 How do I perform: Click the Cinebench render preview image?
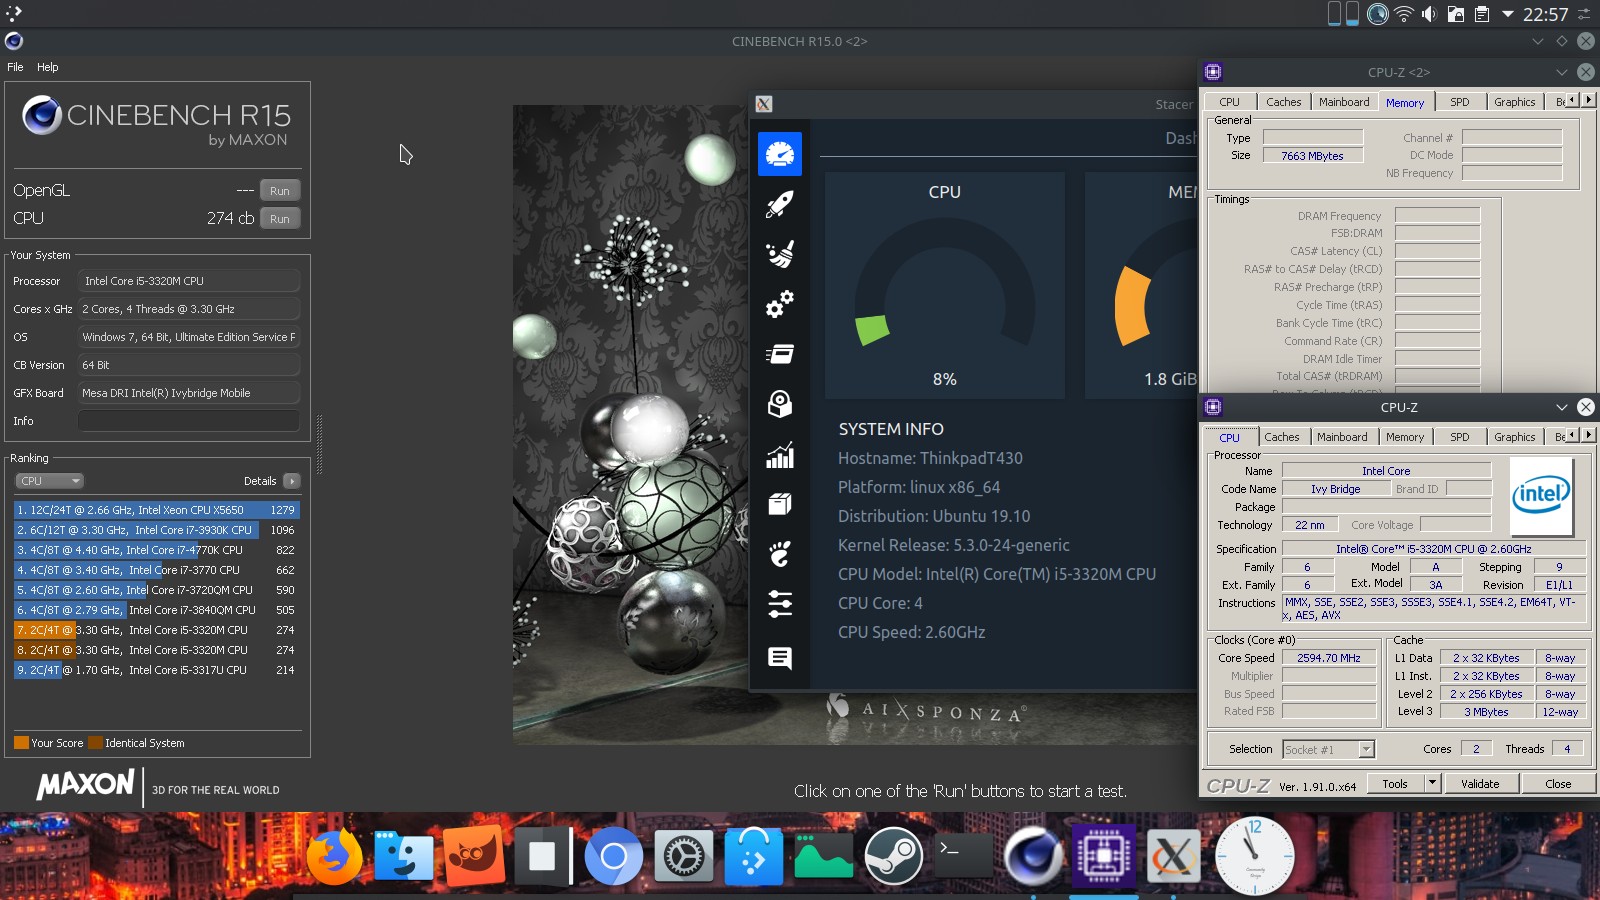point(631,424)
